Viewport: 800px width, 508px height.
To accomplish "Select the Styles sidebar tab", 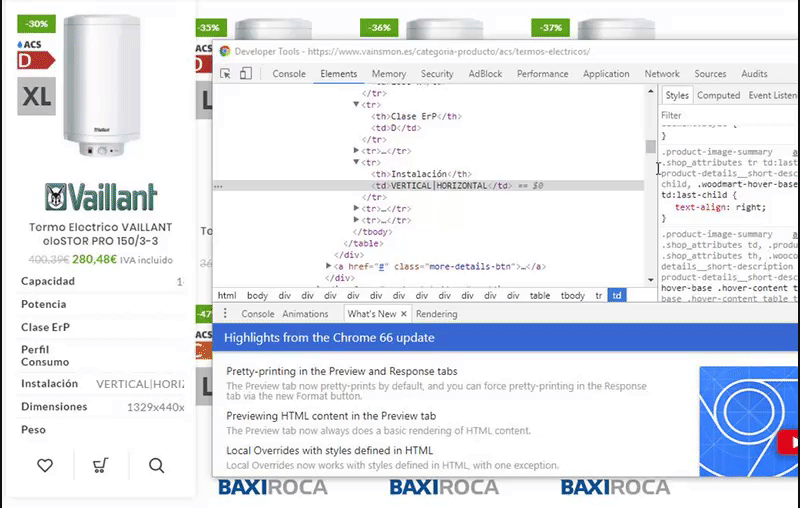I will [x=677, y=95].
